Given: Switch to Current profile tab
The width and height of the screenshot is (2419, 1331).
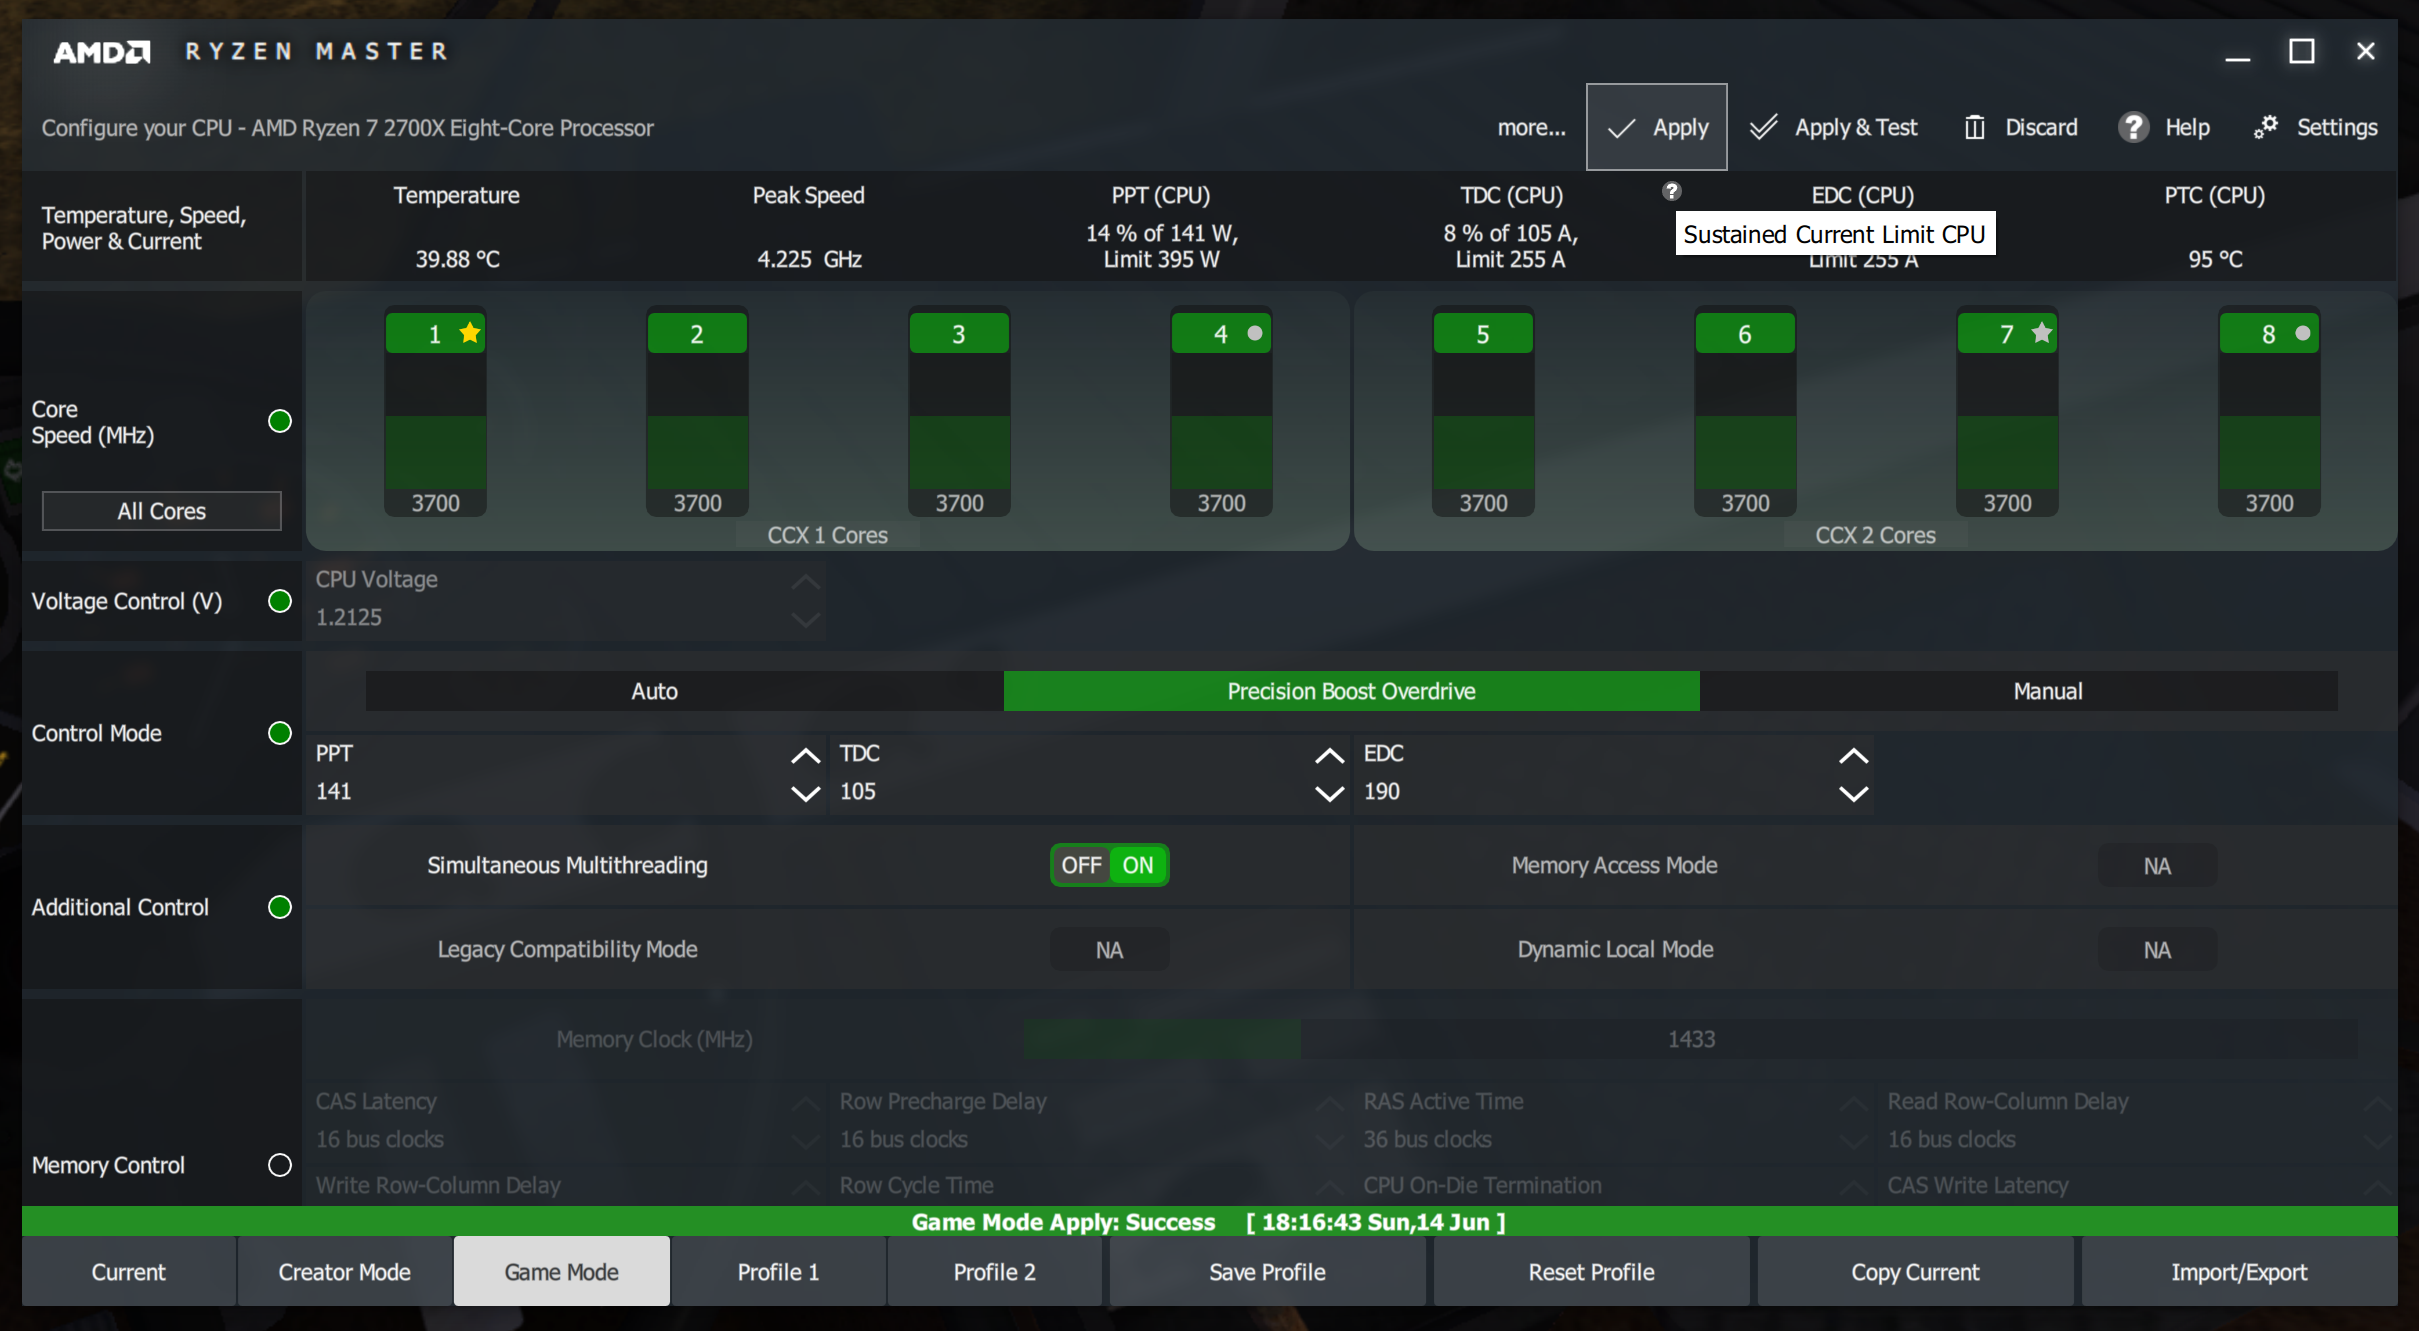Looking at the screenshot, I should coord(129,1271).
